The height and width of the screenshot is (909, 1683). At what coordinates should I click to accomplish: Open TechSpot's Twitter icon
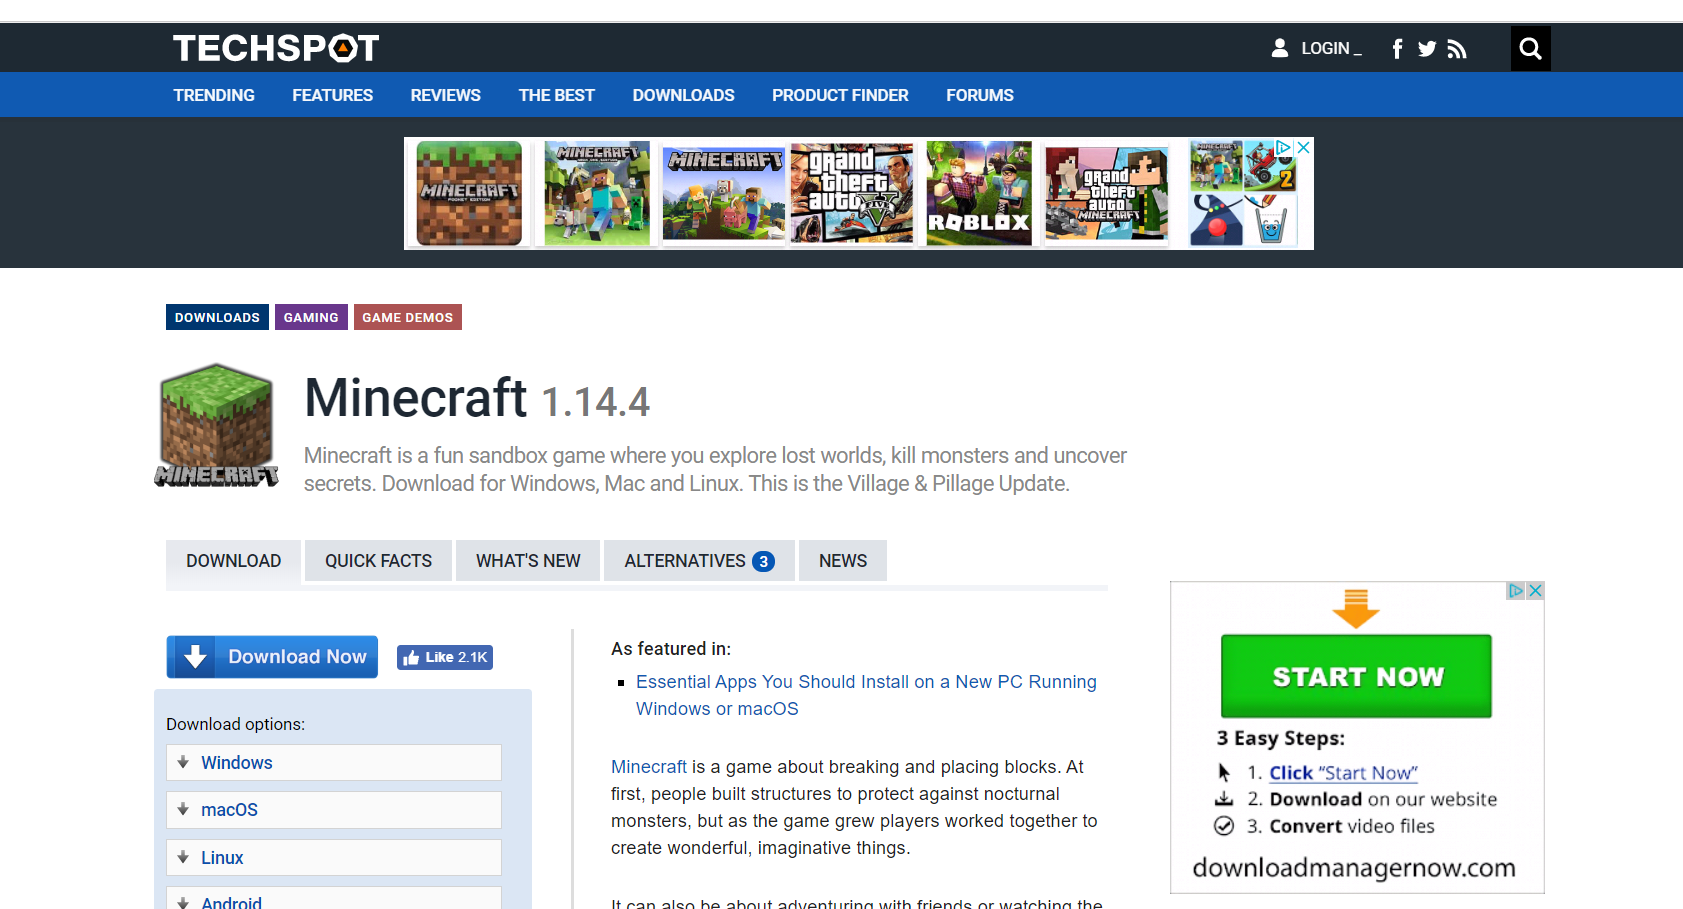pyautogui.click(x=1427, y=49)
